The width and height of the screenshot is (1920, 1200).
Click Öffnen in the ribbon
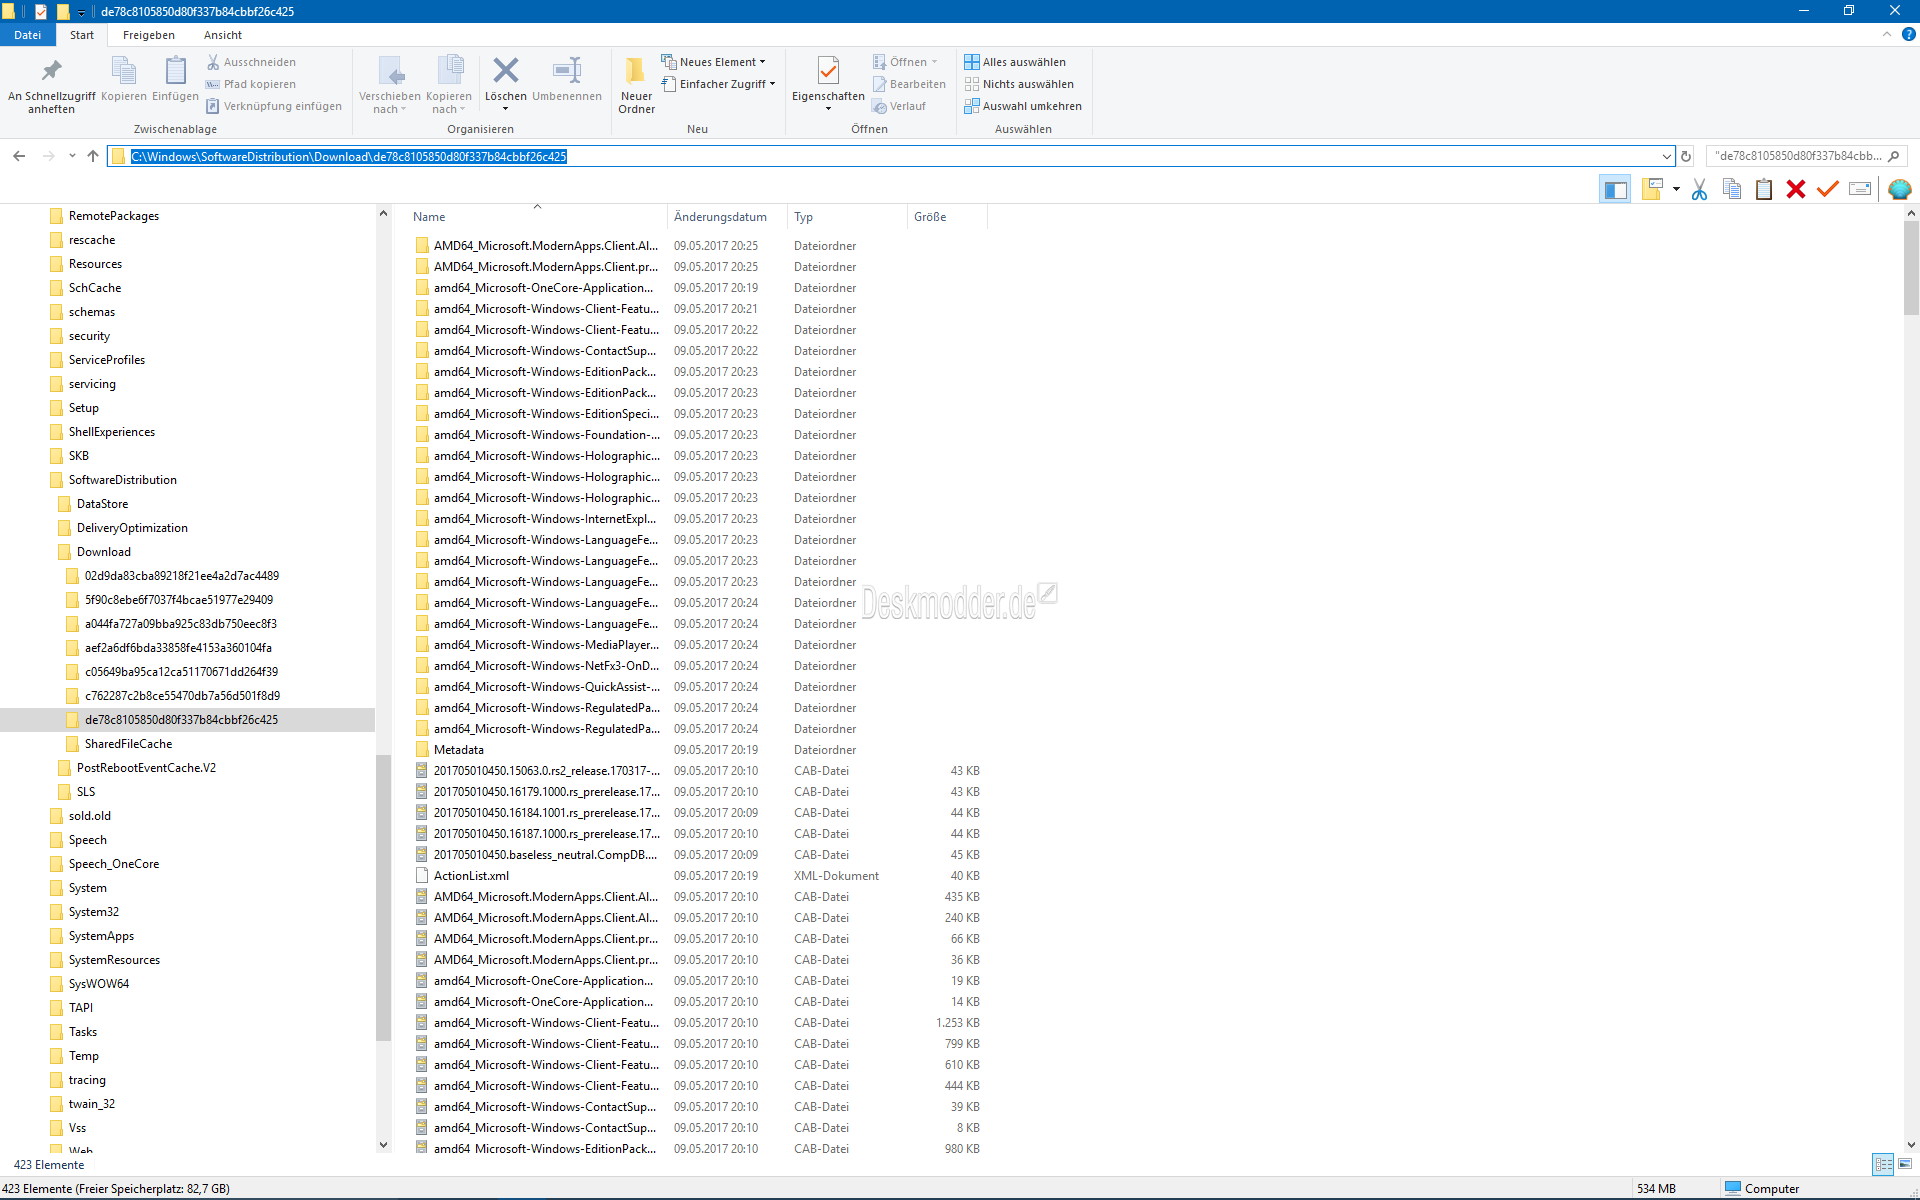[x=905, y=62]
